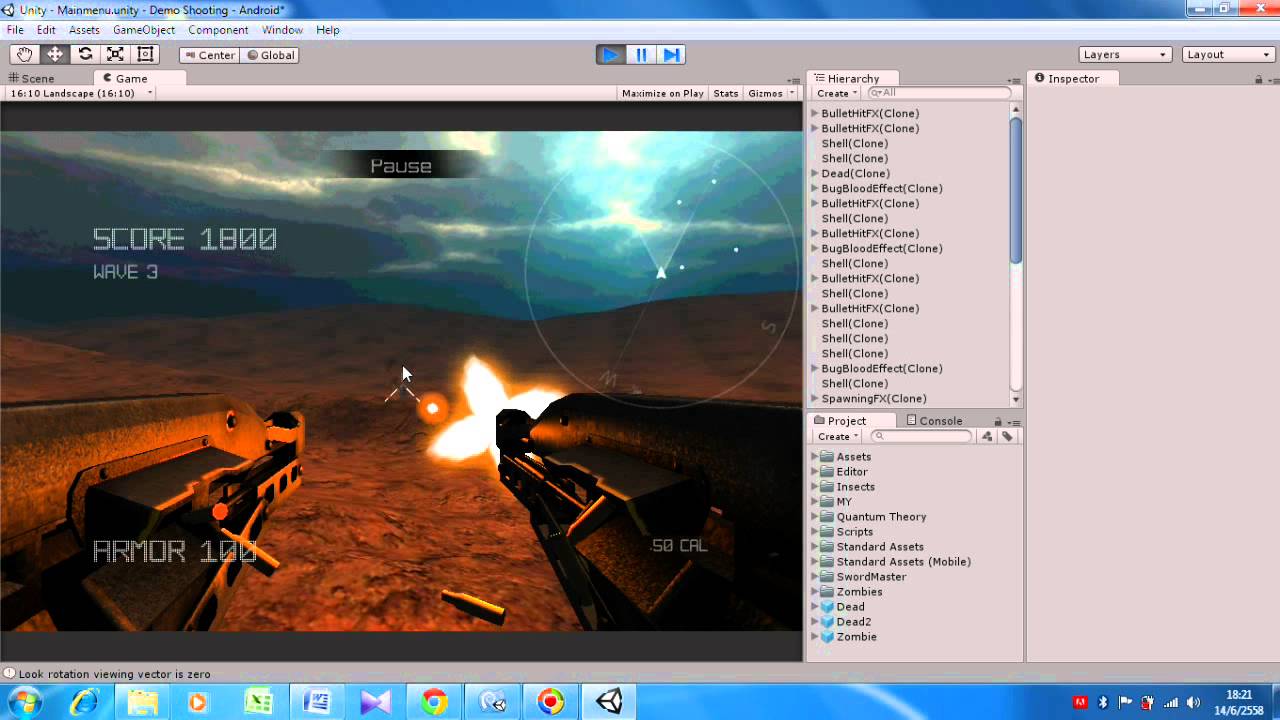Switch to the Console tab
1280x720 pixels.
click(x=934, y=421)
